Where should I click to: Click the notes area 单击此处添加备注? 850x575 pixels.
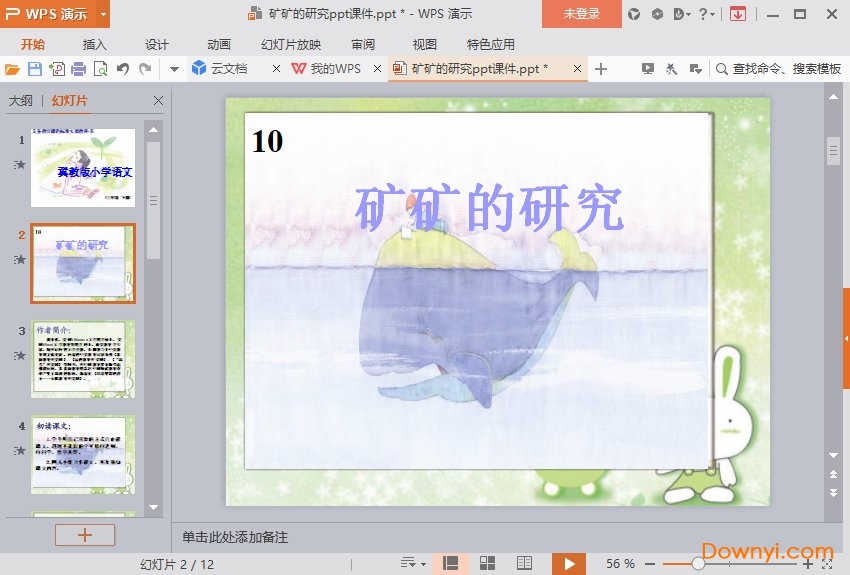(x=235, y=537)
